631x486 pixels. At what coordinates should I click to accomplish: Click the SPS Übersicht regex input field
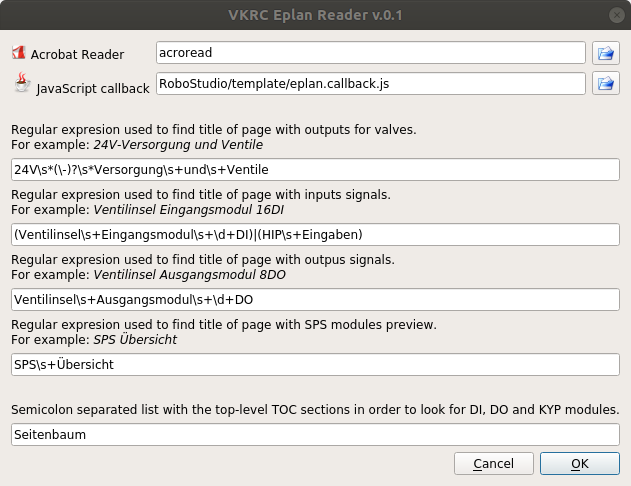[x=315, y=364]
